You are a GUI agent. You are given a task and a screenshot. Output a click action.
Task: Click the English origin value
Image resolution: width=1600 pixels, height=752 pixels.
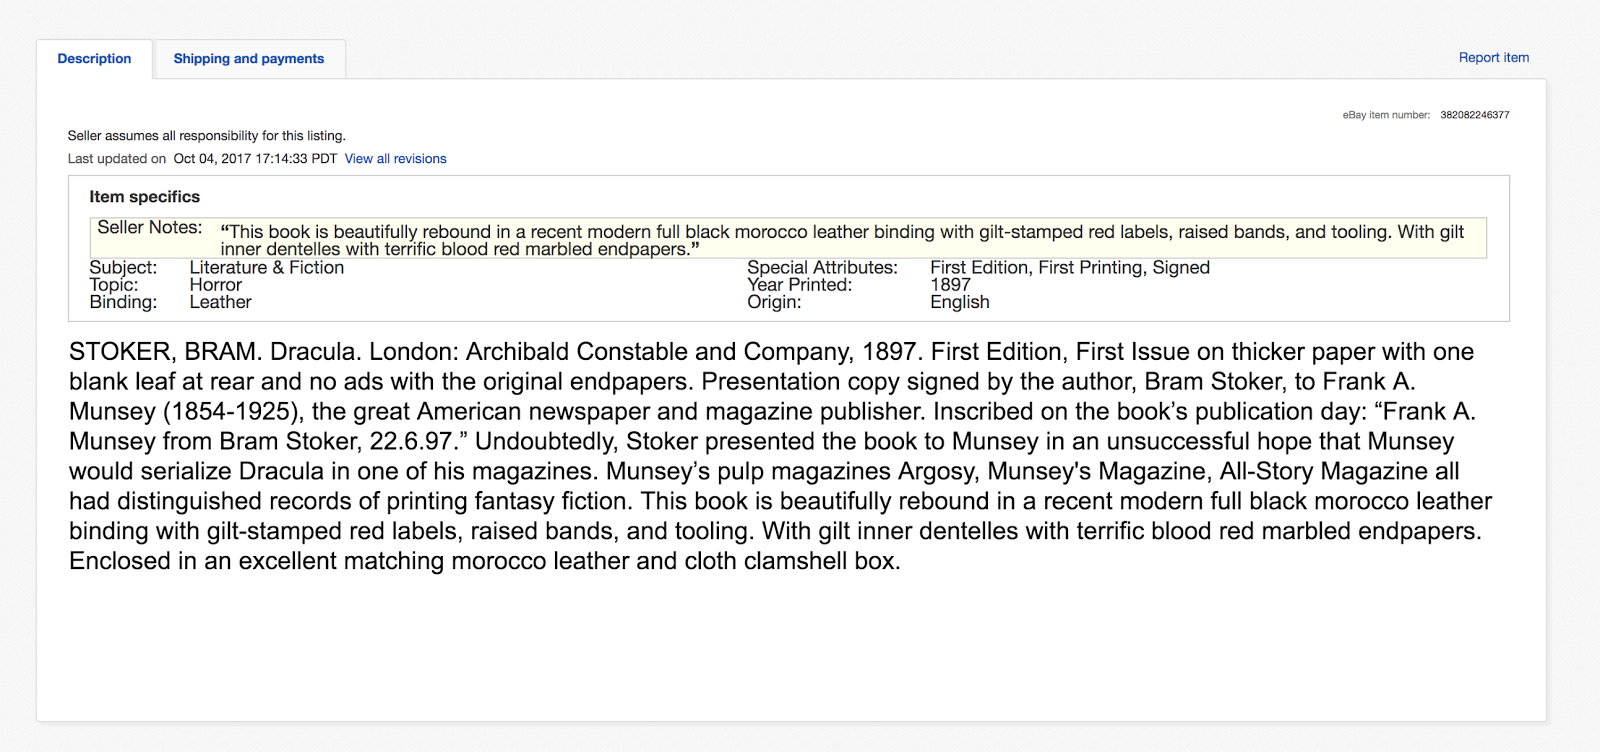959,302
